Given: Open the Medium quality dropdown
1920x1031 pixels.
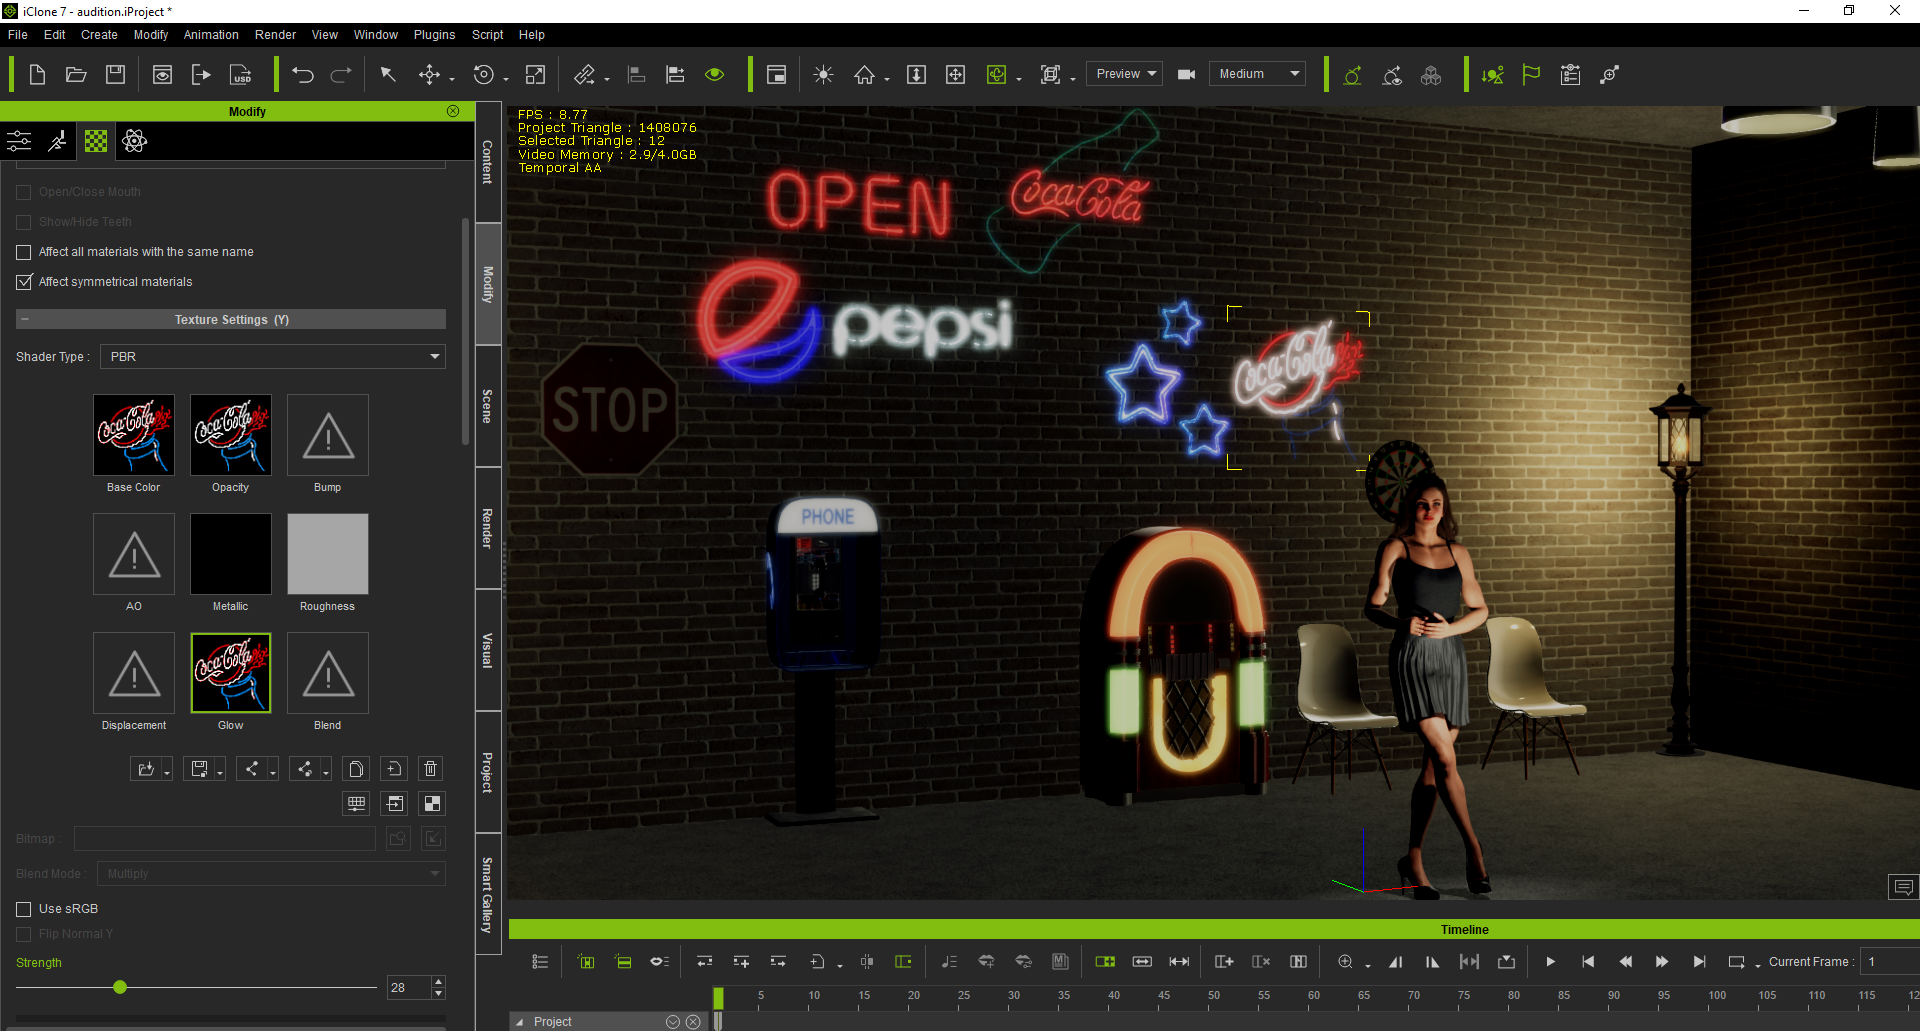Looking at the screenshot, I should tap(1258, 74).
